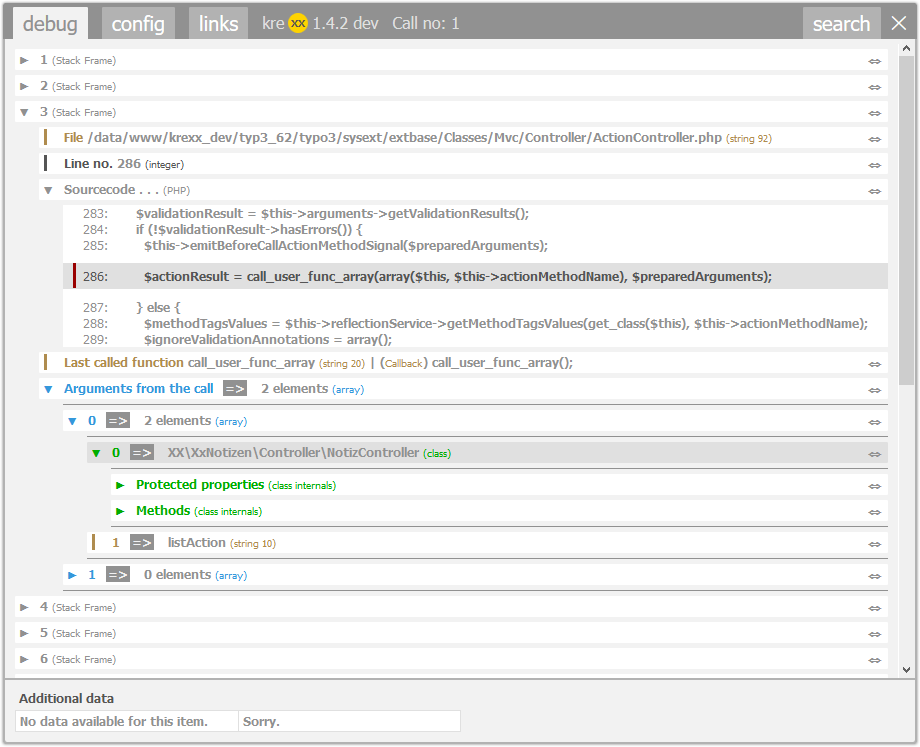Click the => icon beside NotizController
This screenshot has width=920, height=747.
click(141, 452)
